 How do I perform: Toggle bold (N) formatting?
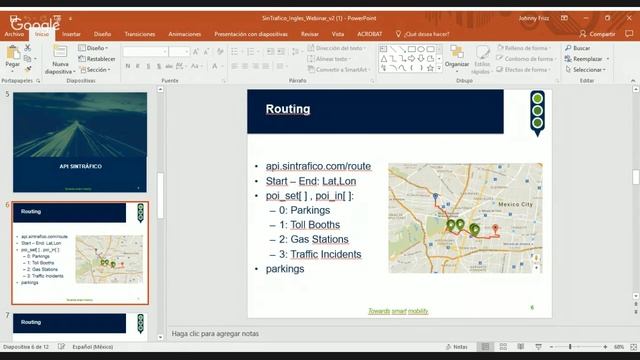[x=128, y=66]
